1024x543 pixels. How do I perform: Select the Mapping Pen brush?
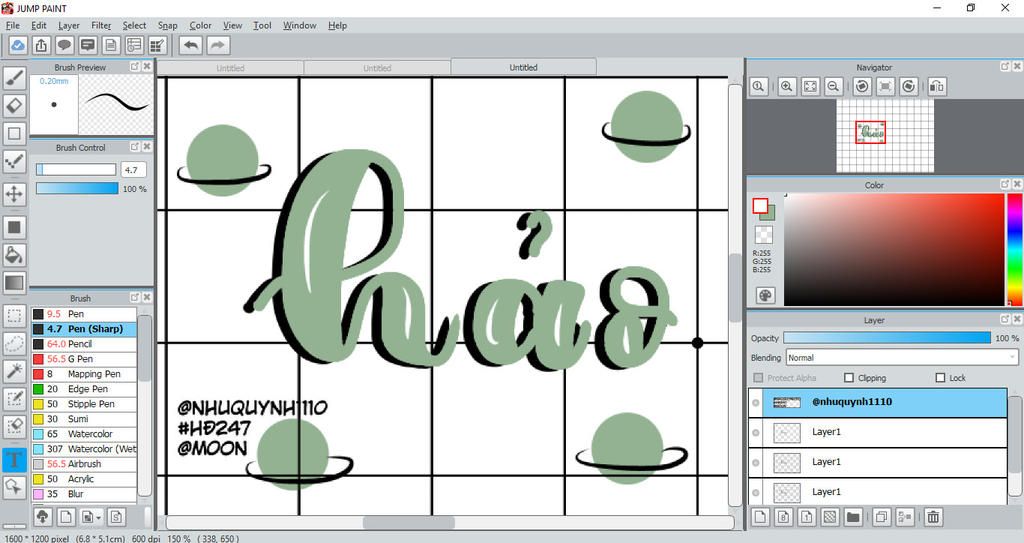coord(84,374)
